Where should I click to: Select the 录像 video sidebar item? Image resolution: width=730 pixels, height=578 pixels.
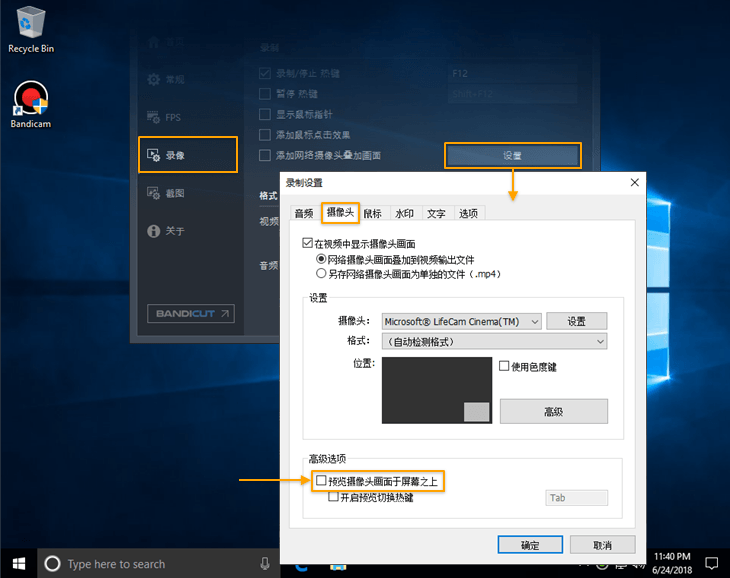pos(188,155)
